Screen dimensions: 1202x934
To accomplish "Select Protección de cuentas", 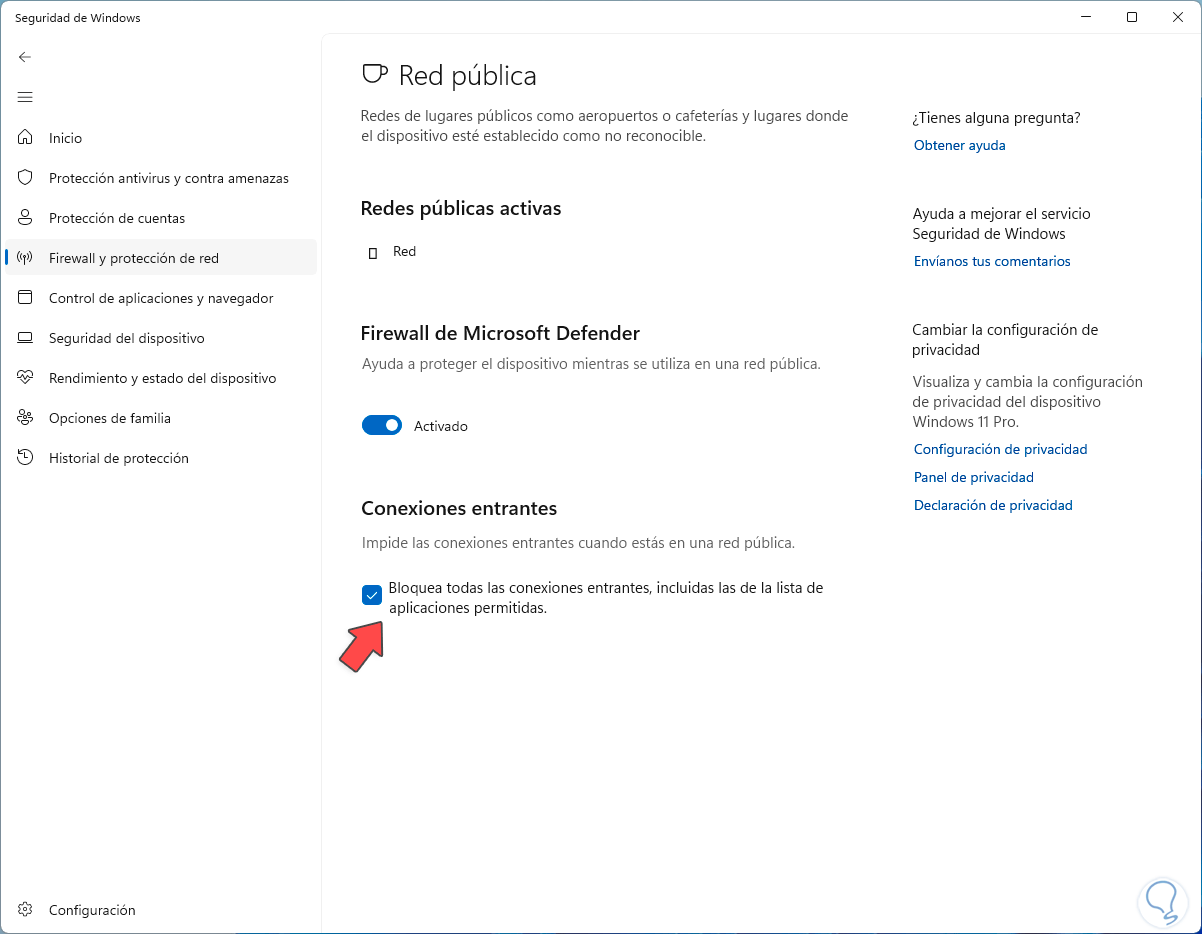I will [x=161, y=218].
